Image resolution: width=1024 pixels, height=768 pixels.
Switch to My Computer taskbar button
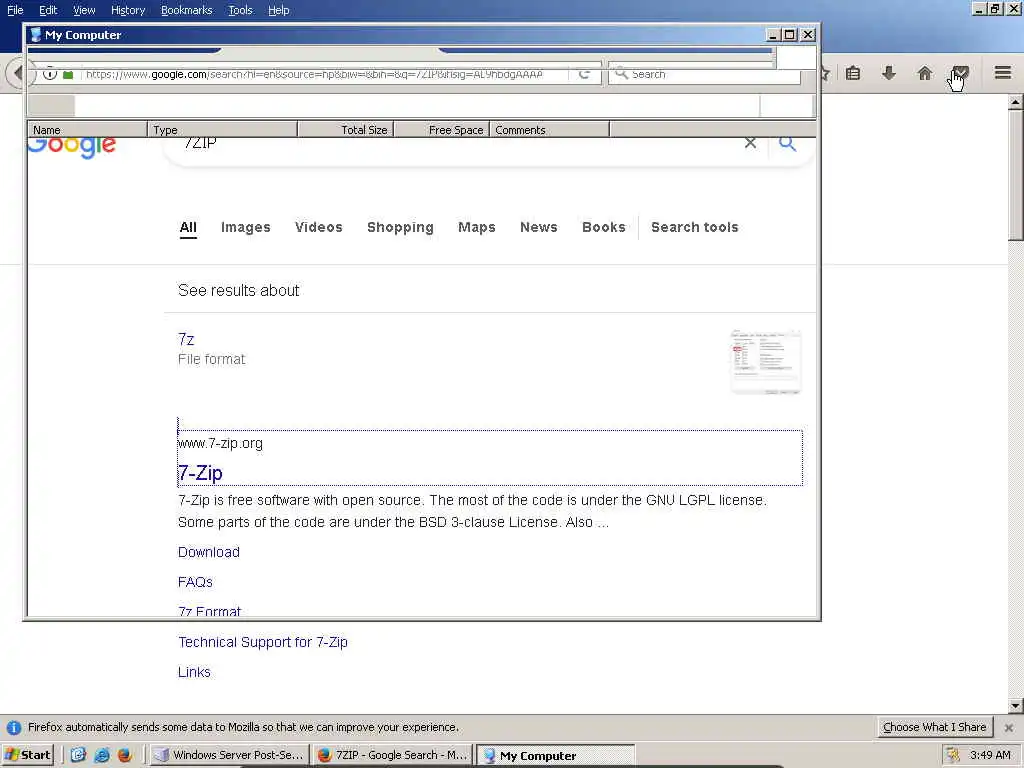click(x=555, y=755)
